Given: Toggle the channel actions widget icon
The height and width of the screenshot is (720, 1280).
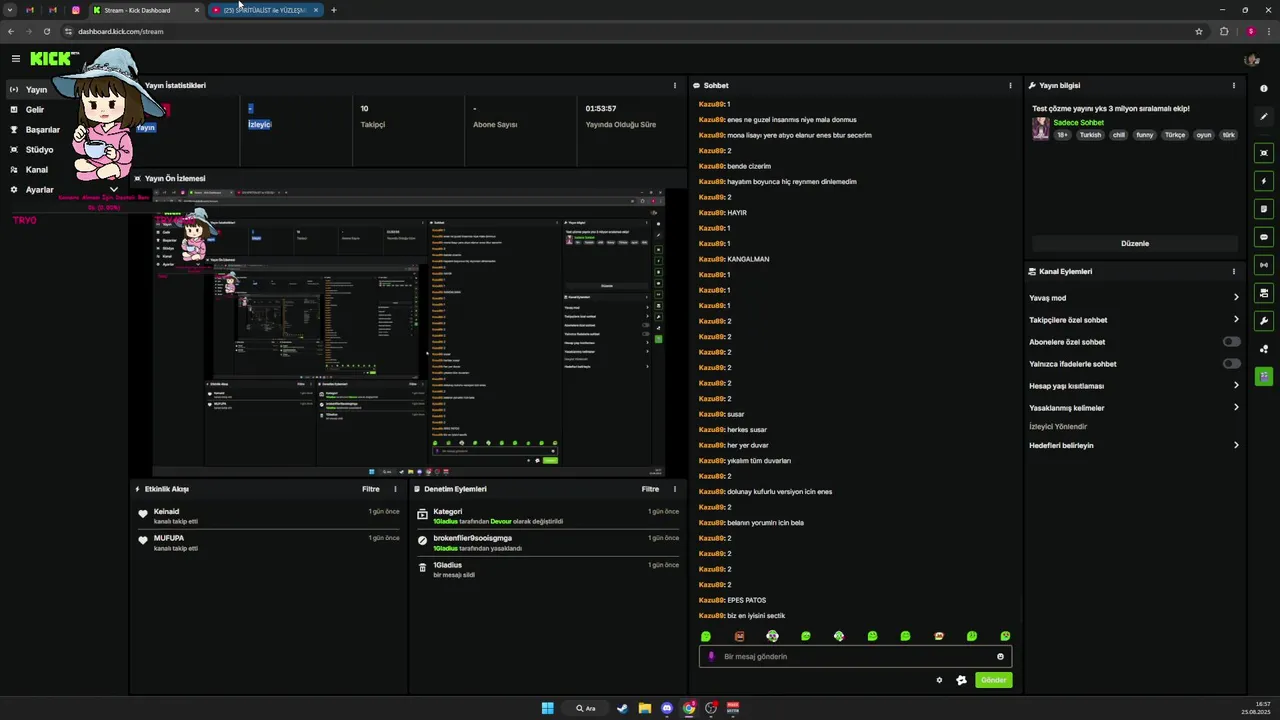Looking at the screenshot, I should tap(1264, 293).
